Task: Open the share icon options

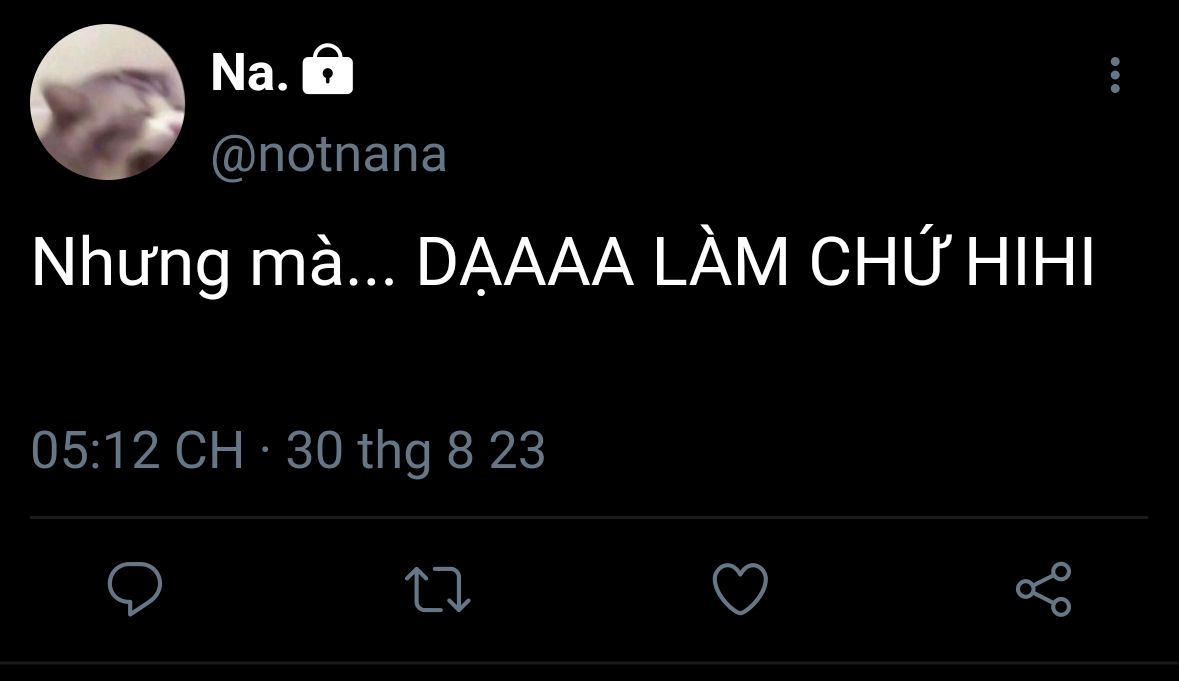Action: pos(1043,588)
